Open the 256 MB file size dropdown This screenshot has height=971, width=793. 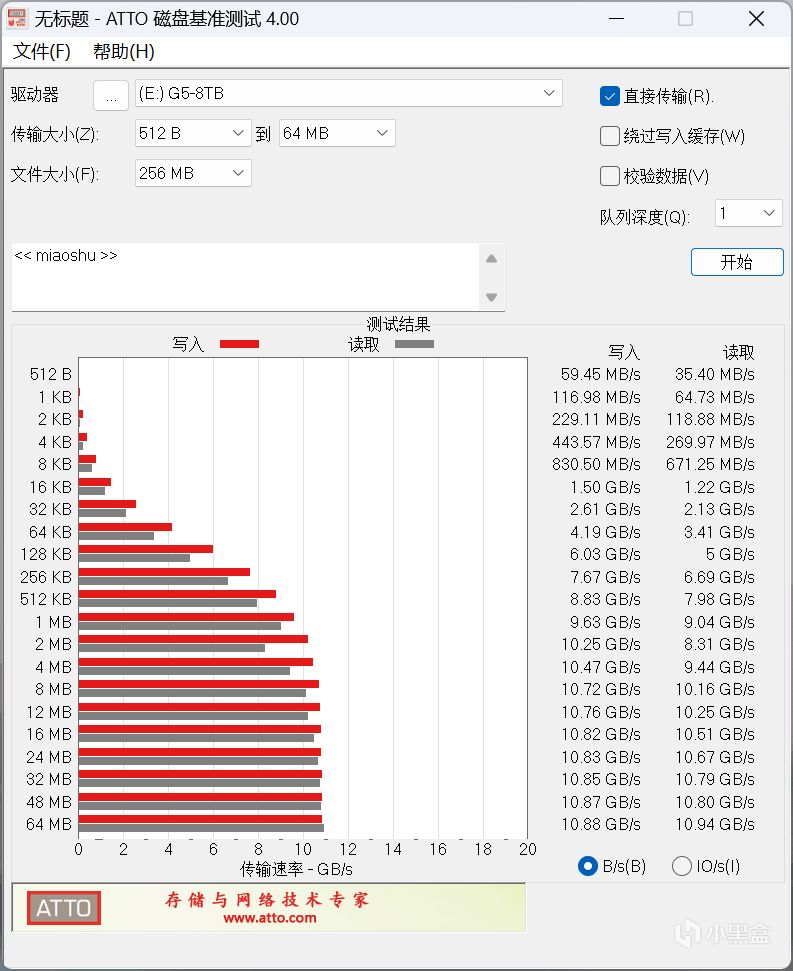(x=193, y=173)
